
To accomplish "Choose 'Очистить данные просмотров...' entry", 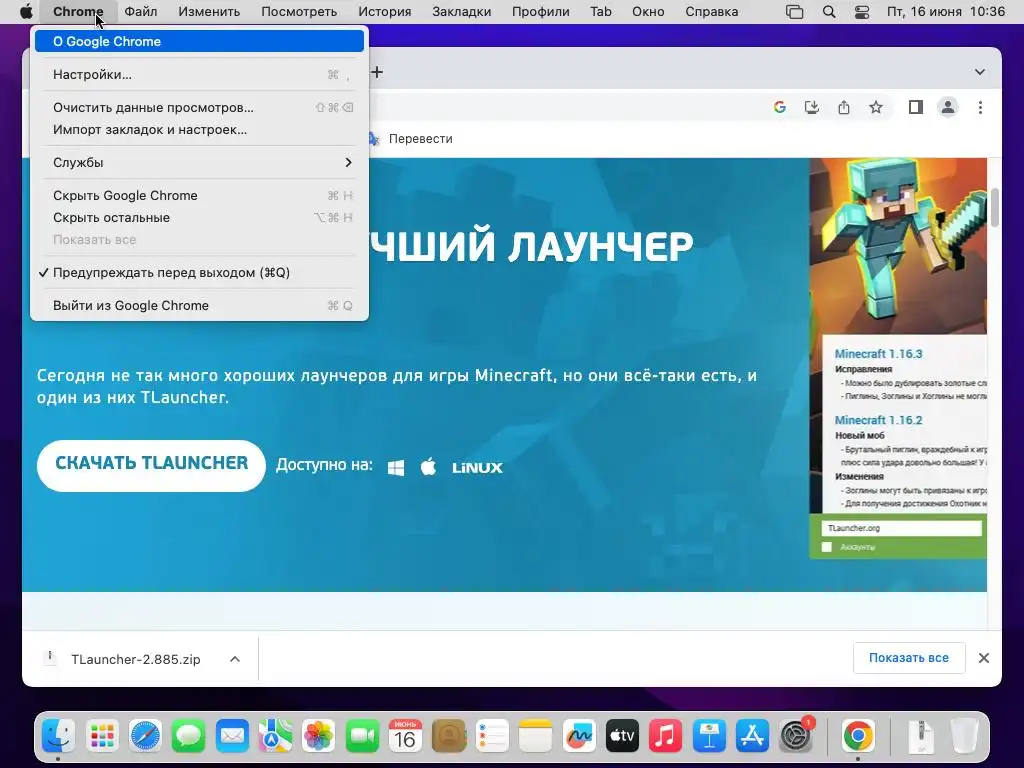I will [199, 108].
